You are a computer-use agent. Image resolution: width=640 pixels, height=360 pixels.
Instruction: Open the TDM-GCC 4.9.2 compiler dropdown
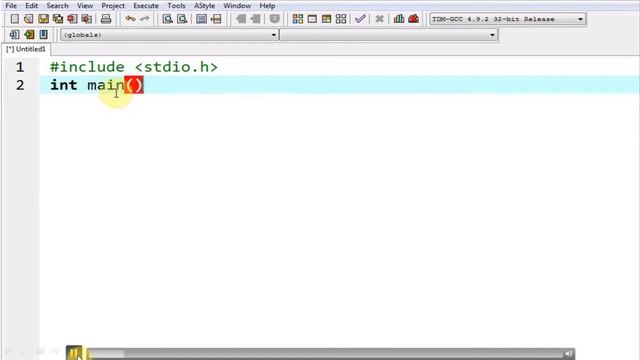click(508, 19)
